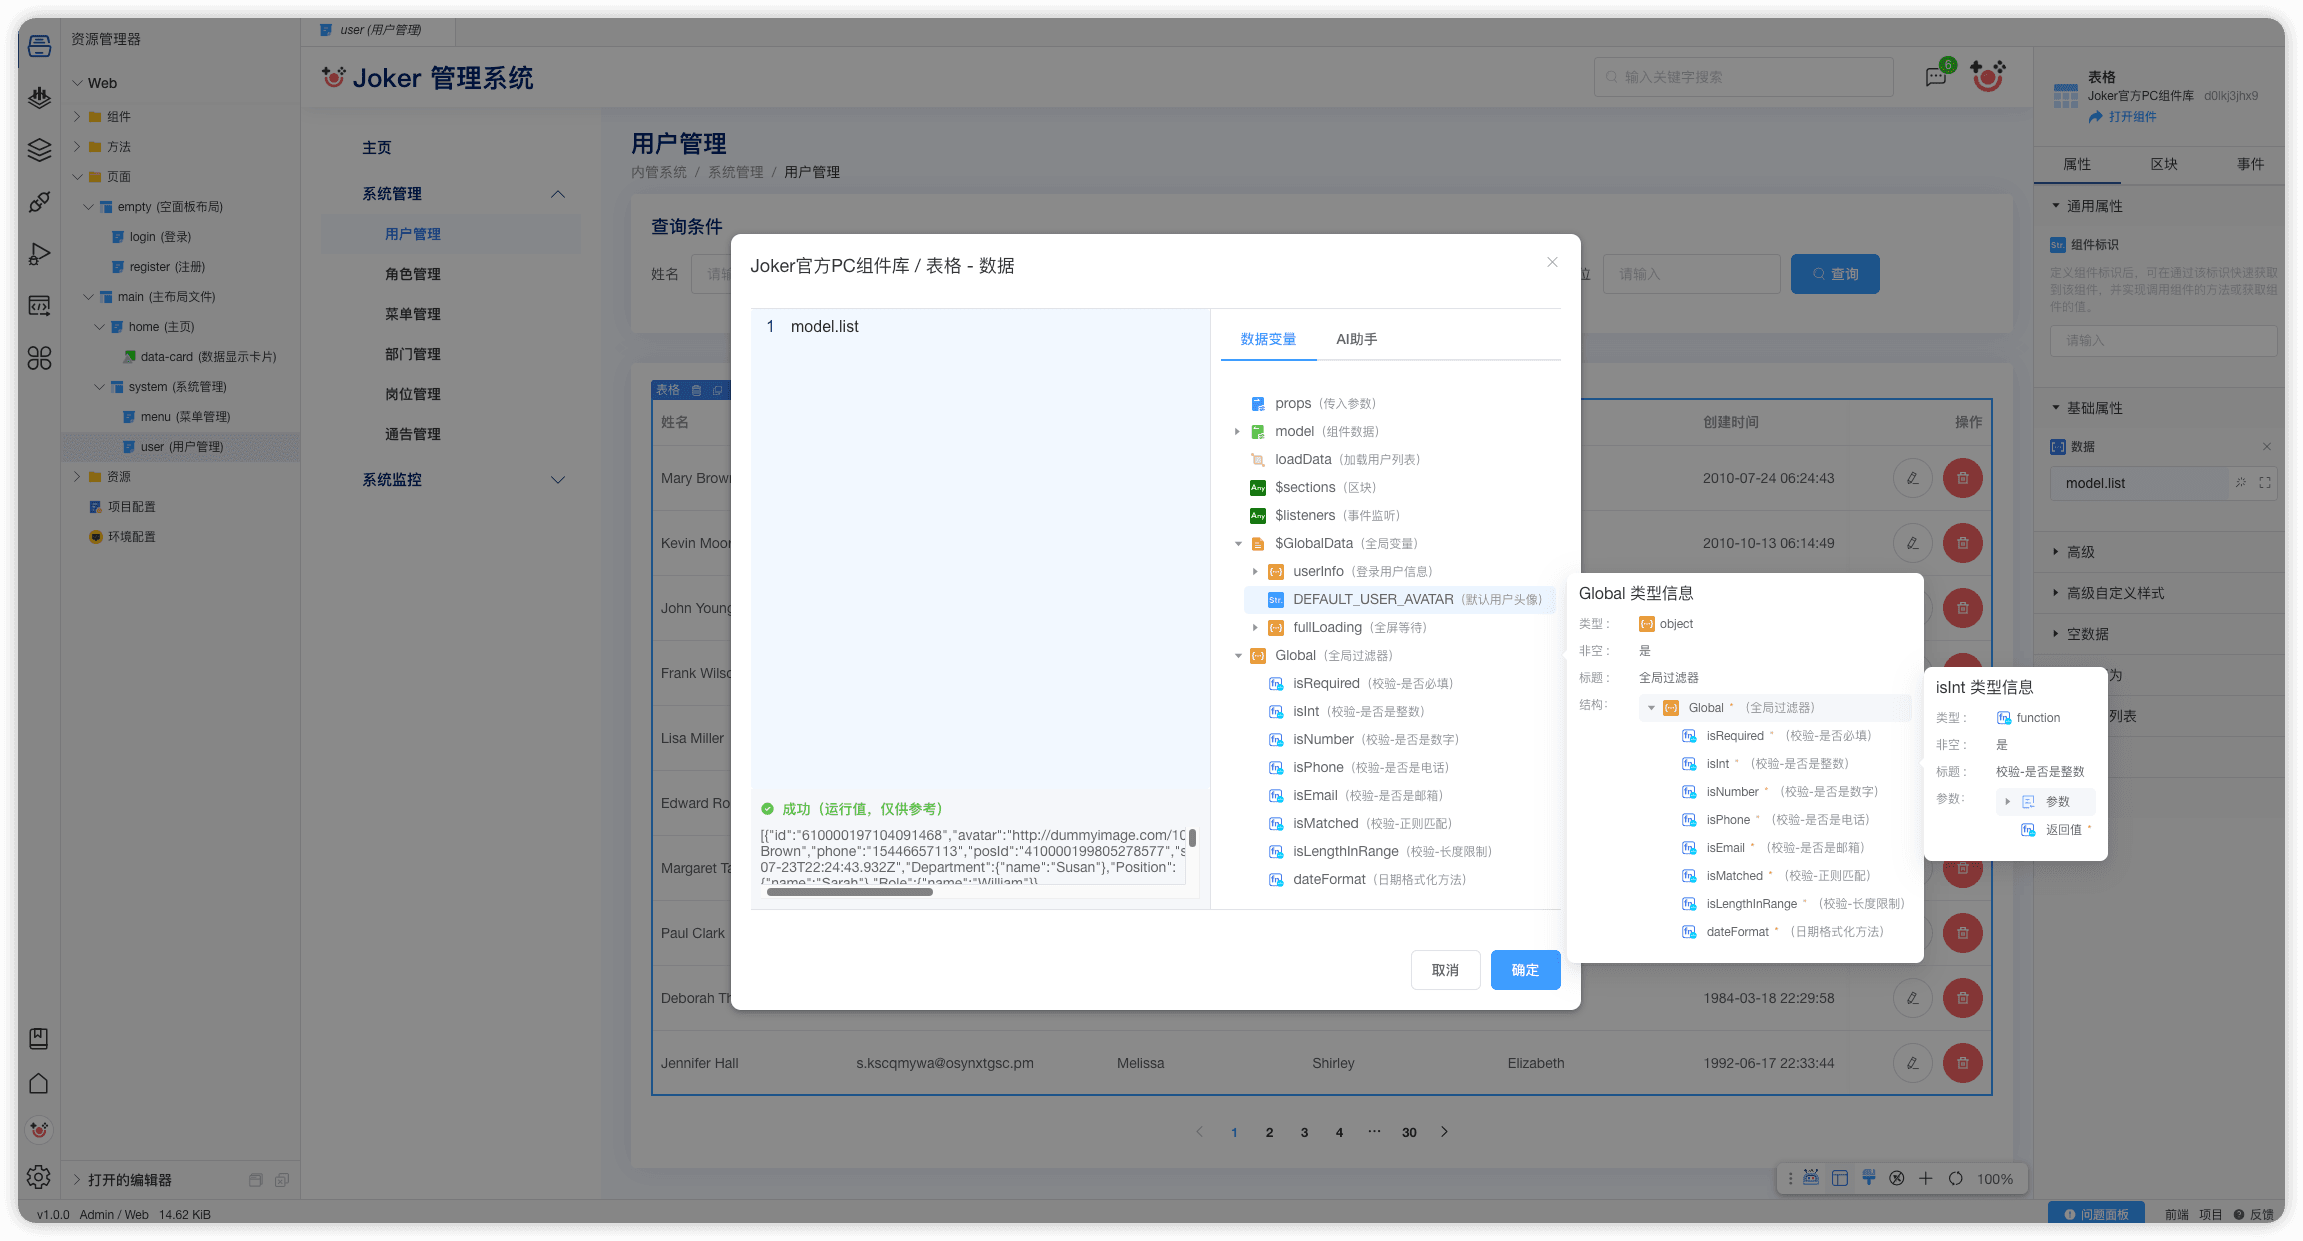This screenshot has height=1241, width=2303.
Task: Click the 确定 confirm button
Action: click(x=1525, y=970)
